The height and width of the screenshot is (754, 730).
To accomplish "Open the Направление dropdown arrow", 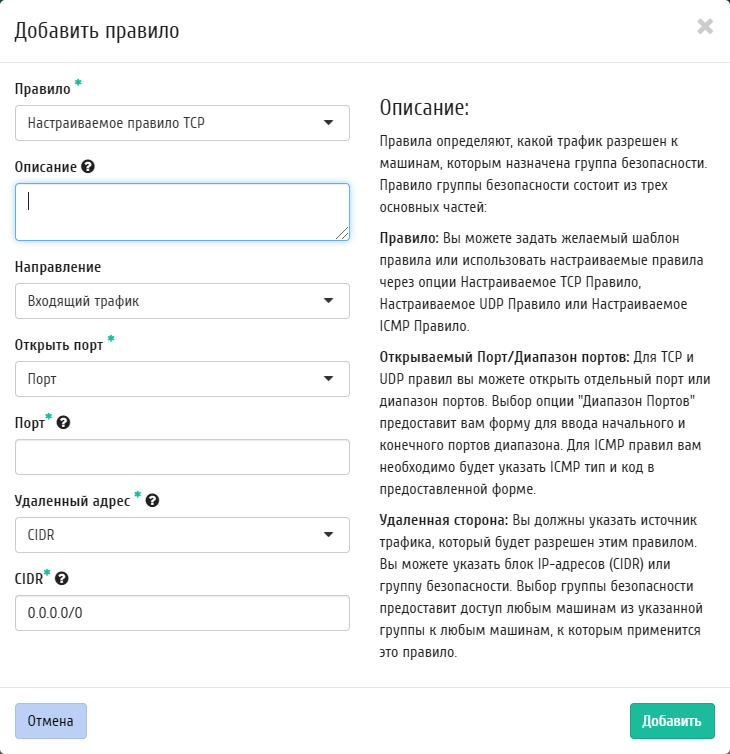I will [x=328, y=301].
